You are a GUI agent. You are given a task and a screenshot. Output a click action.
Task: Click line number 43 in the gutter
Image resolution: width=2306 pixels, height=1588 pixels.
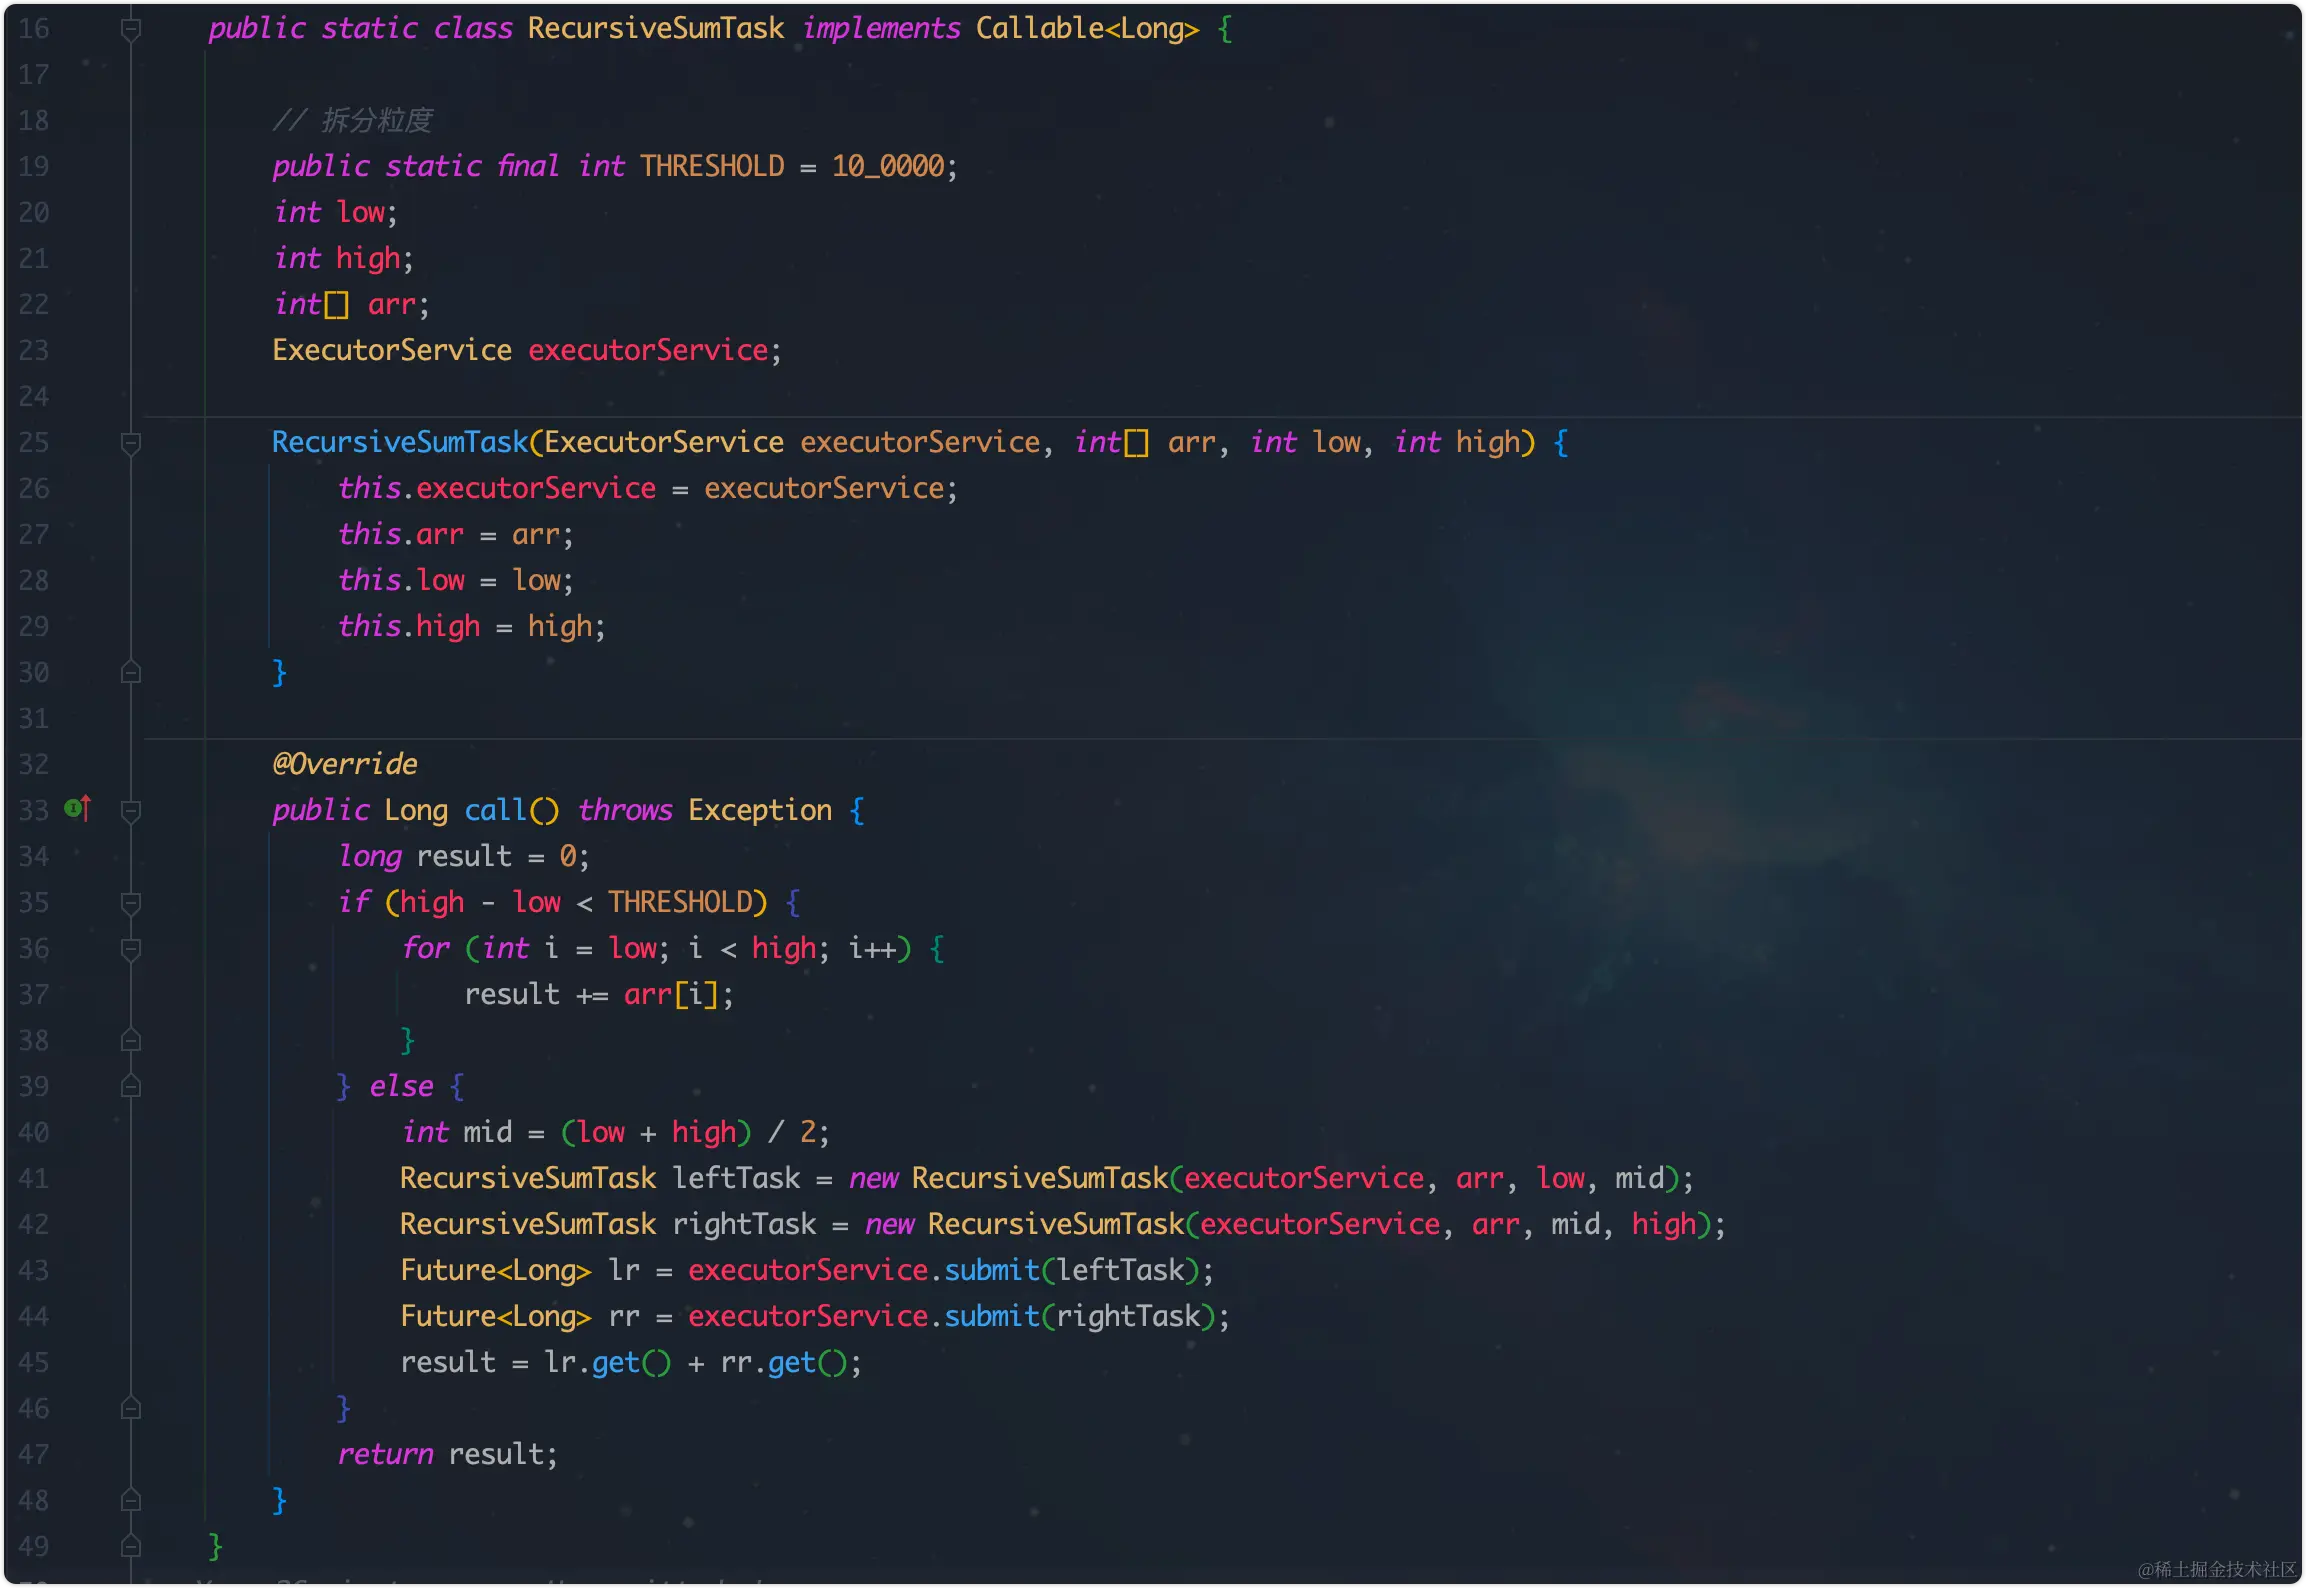click(34, 1270)
